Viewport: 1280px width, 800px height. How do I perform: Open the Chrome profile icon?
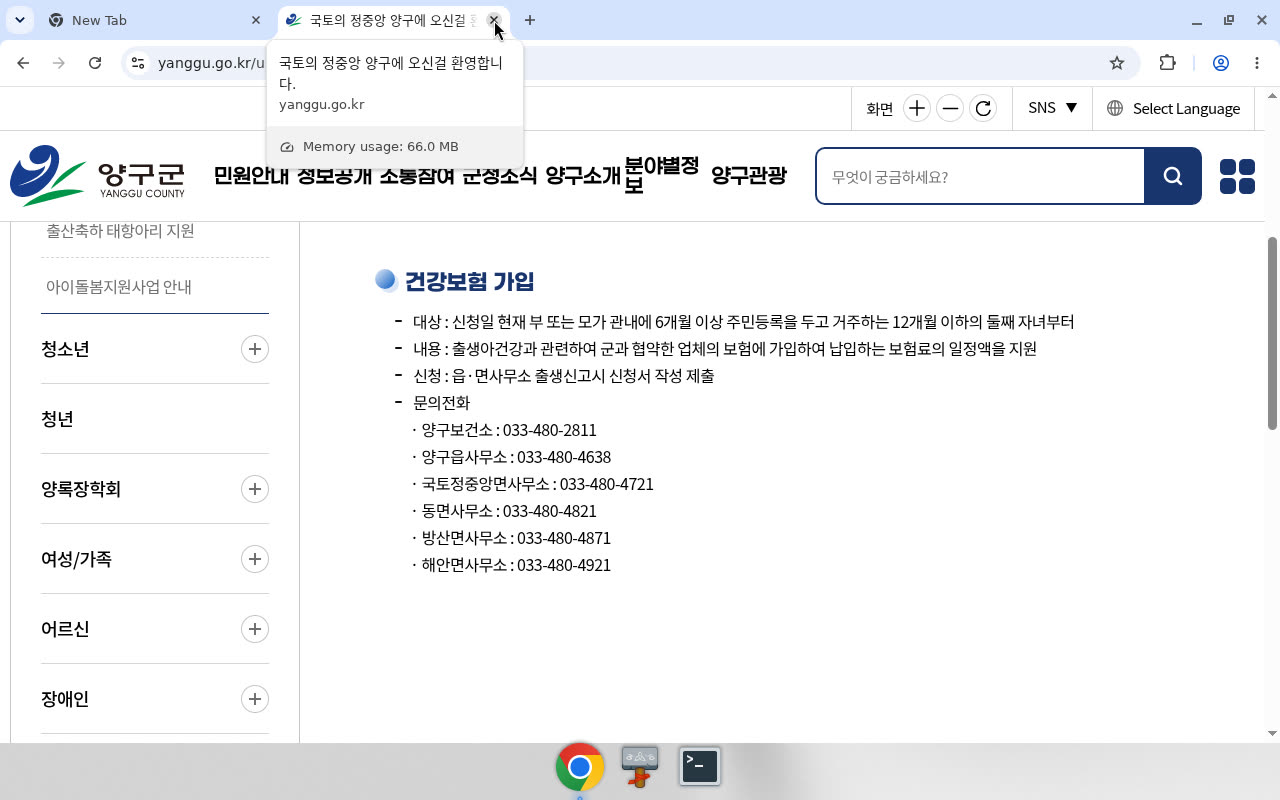(1221, 63)
